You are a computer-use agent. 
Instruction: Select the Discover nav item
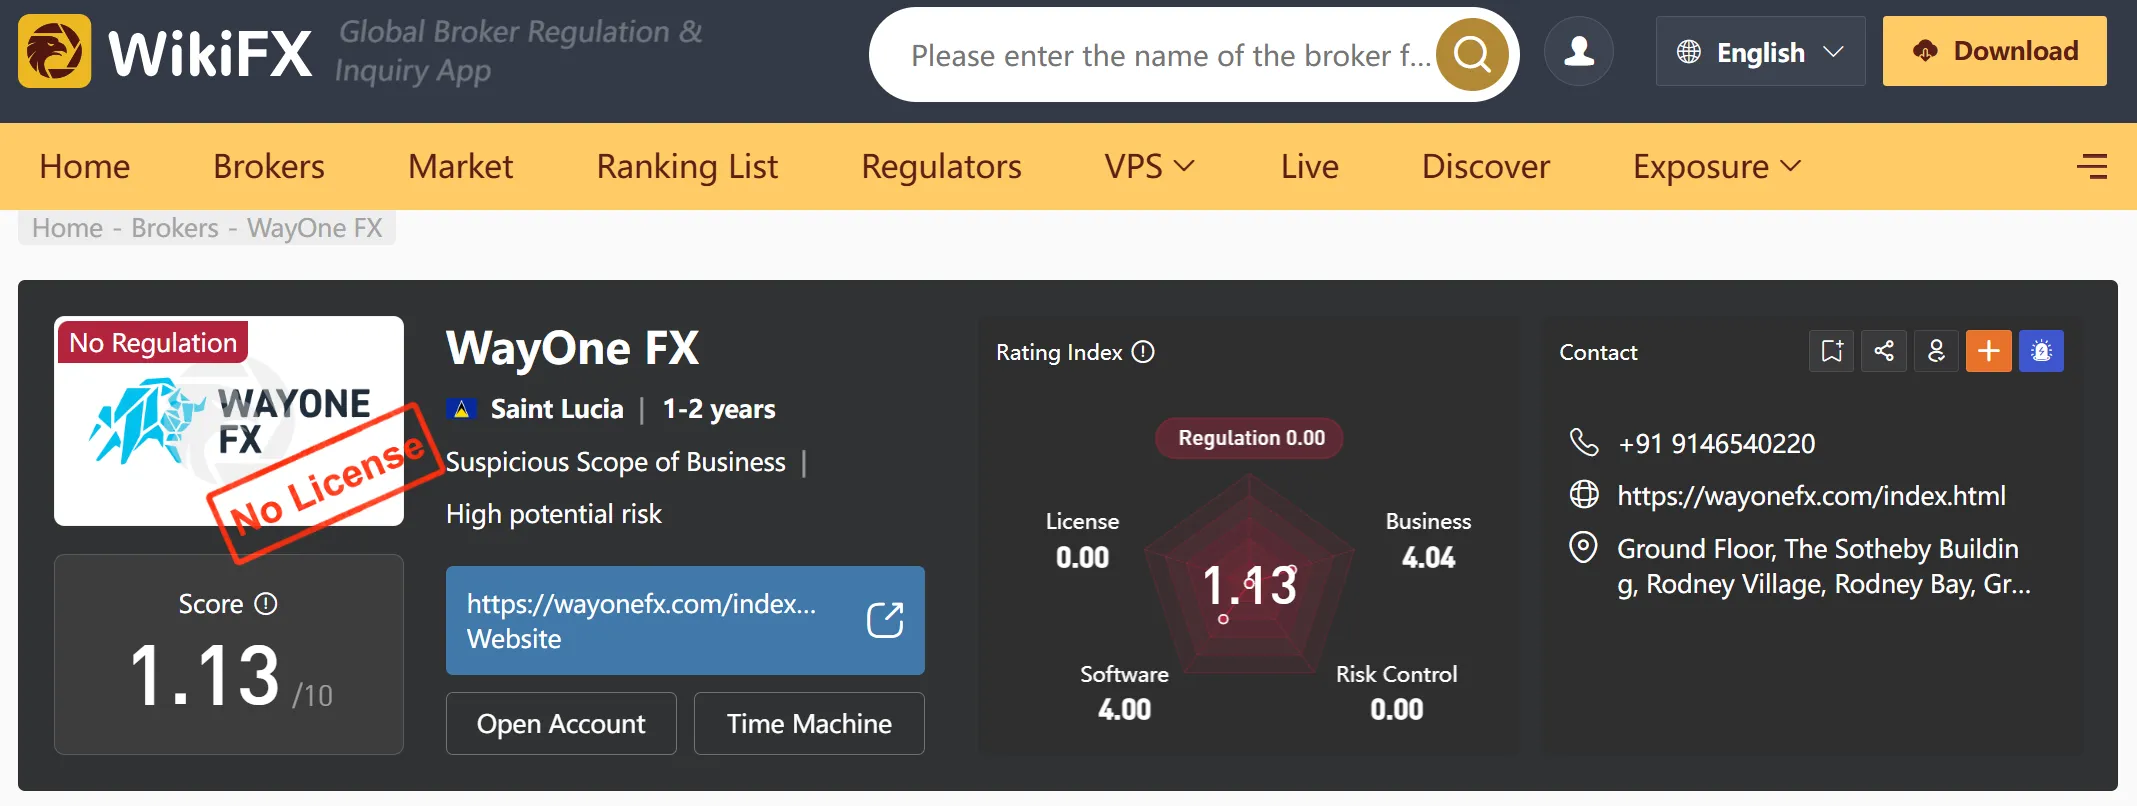pos(1486,166)
